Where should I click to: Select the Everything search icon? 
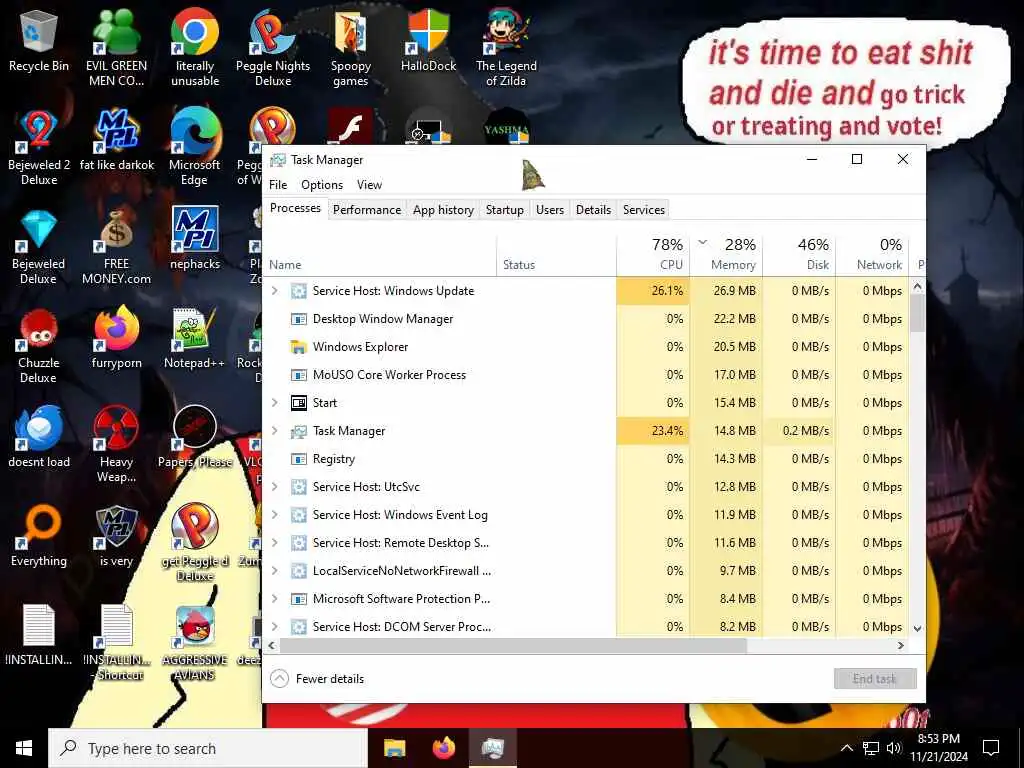[39, 536]
